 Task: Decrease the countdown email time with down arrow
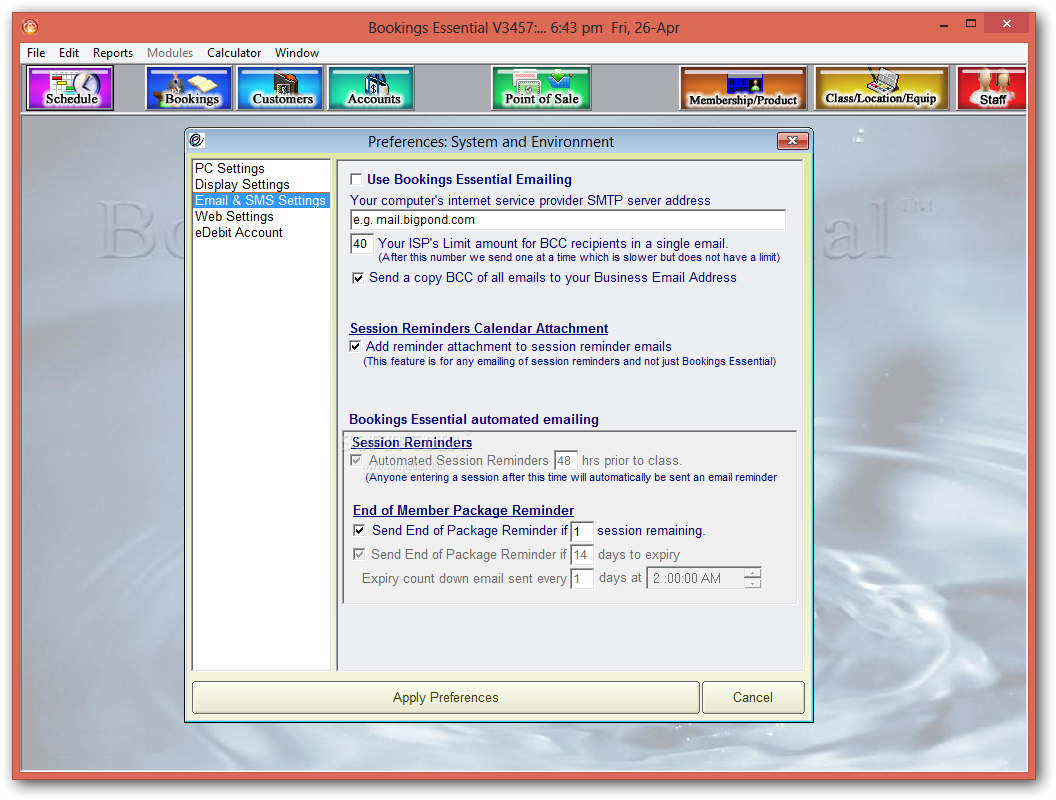click(x=753, y=583)
